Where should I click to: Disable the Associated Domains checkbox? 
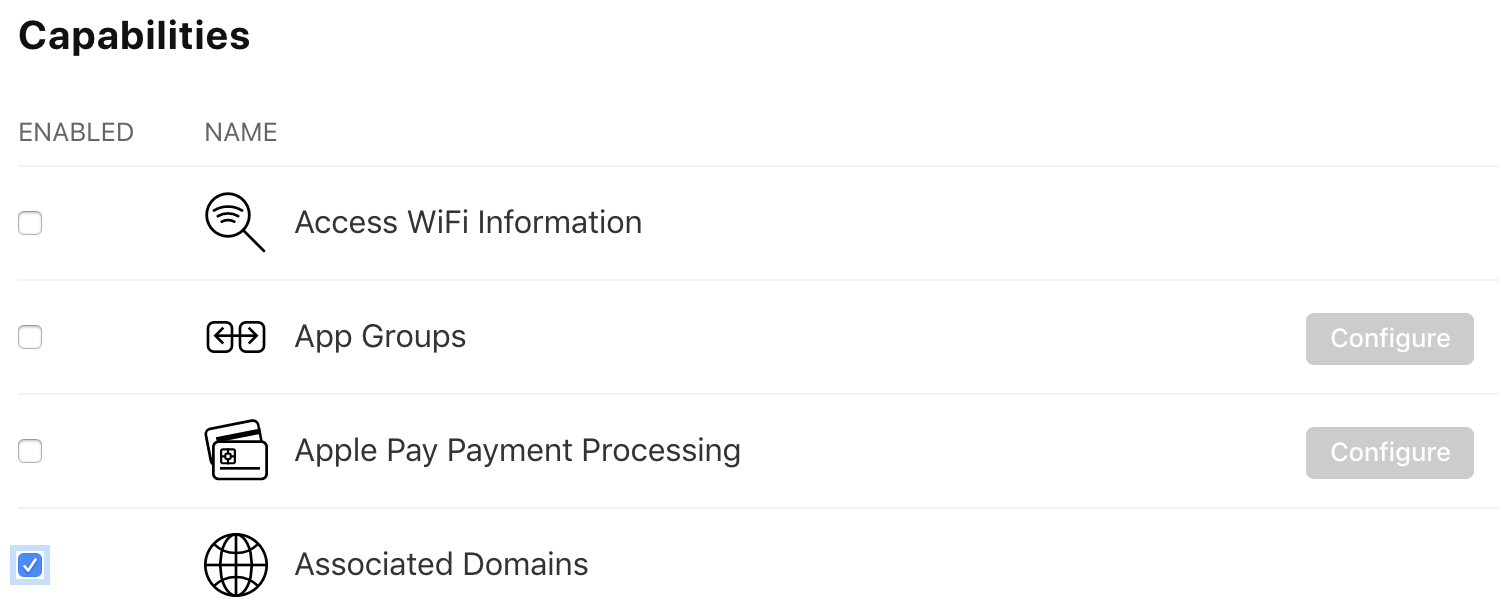[x=30, y=565]
